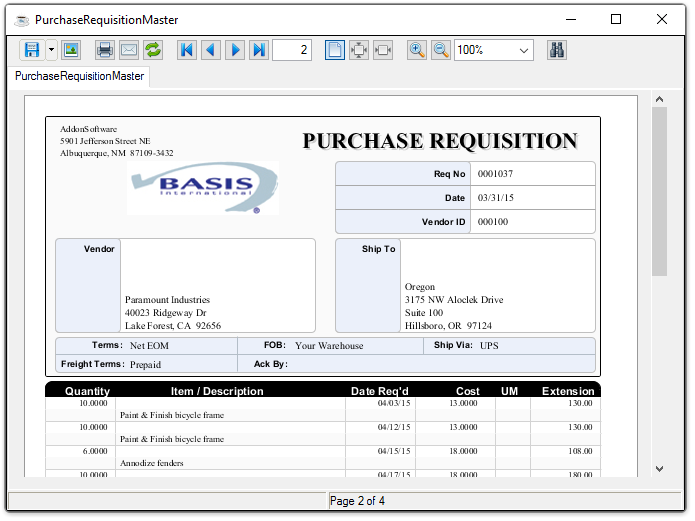Image resolution: width=695 pixels, height=521 pixels.
Task: Click the Save report icon
Action: (31, 50)
